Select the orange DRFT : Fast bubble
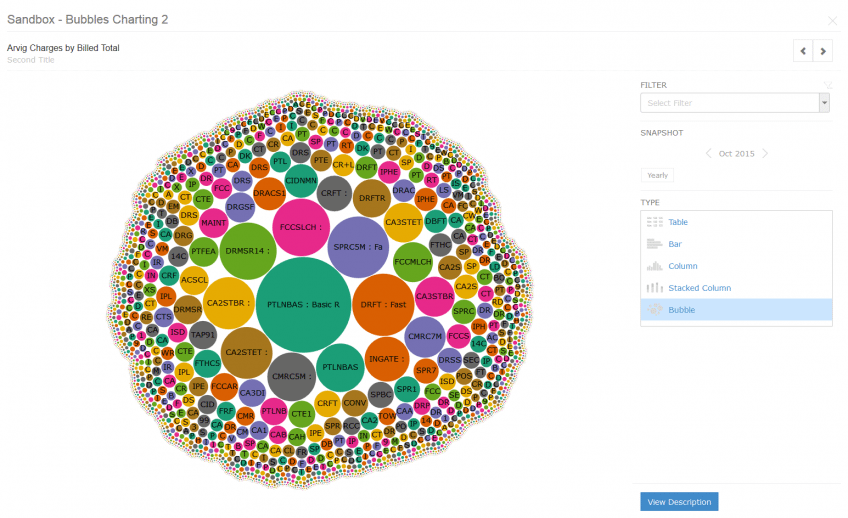The height and width of the screenshot is (518, 848). tap(383, 304)
